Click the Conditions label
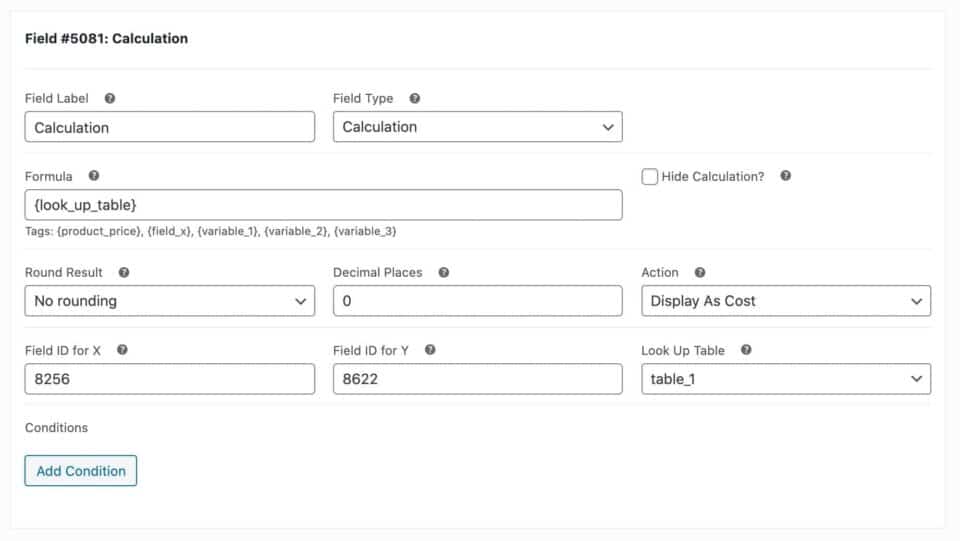Viewport: 960px width, 541px height. click(x=56, y=428)
